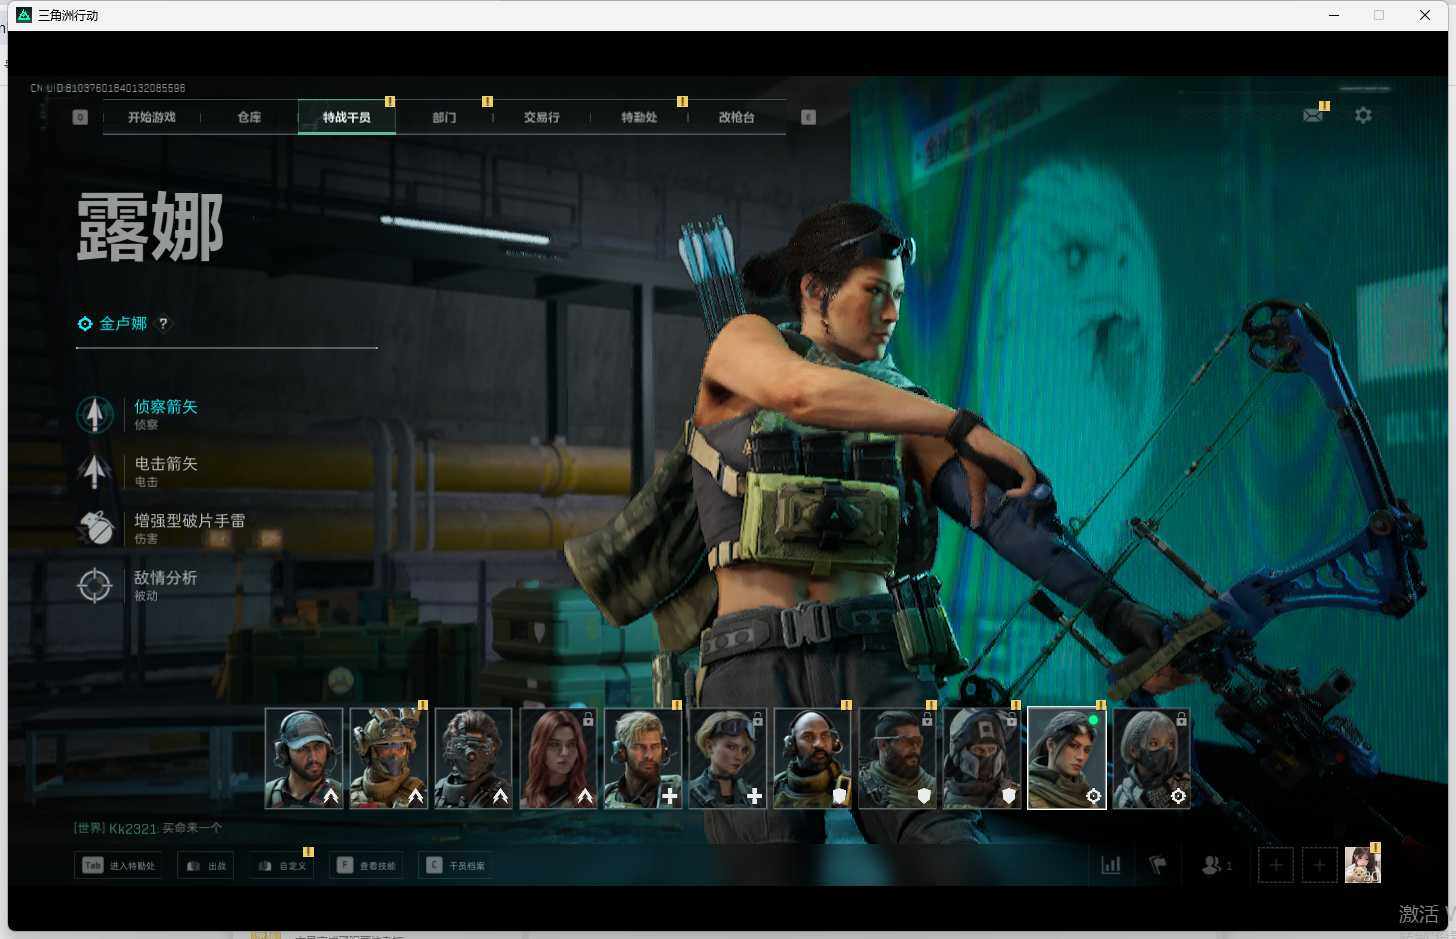Select the 侦察箭矢 skill icon
Image resolution: width=1456 pixels, height=939 pixels.
(95, 414)
